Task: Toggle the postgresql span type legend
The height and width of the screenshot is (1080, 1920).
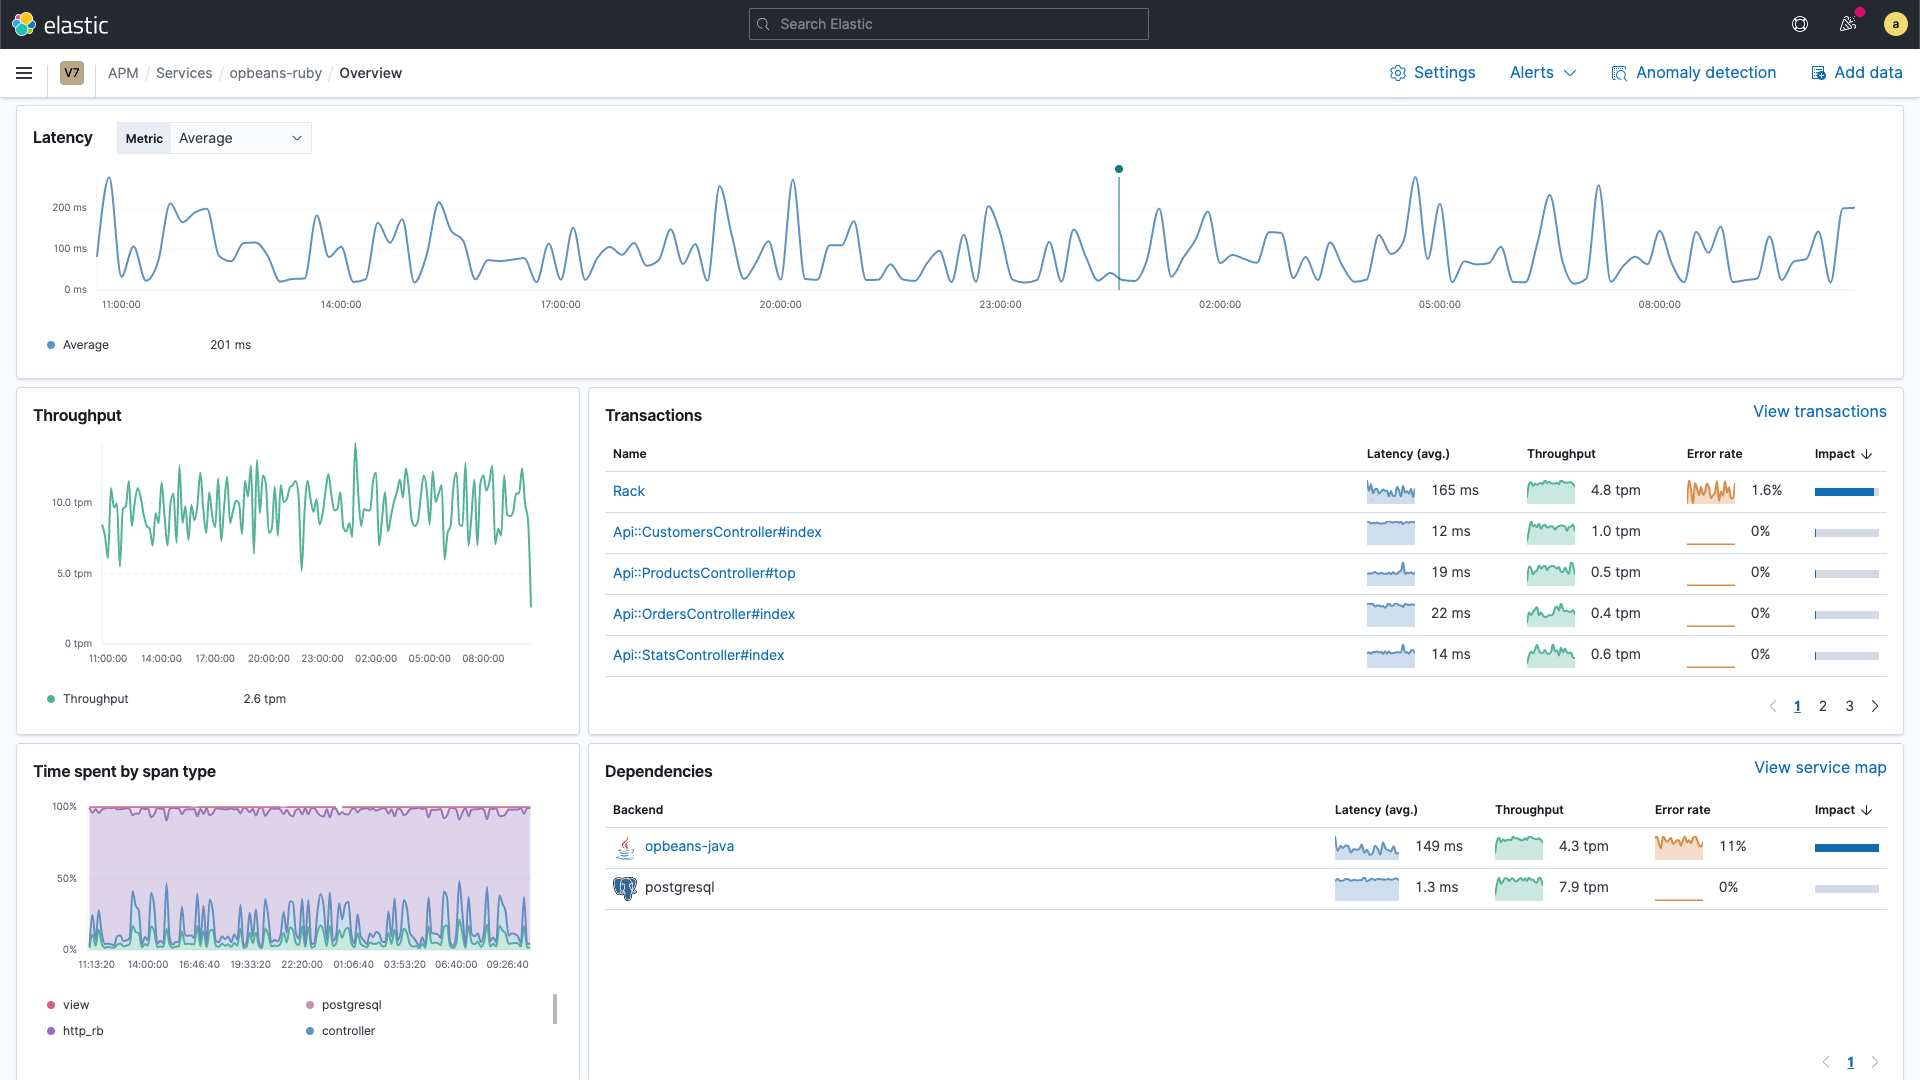Action: (x=351, y=1005)
